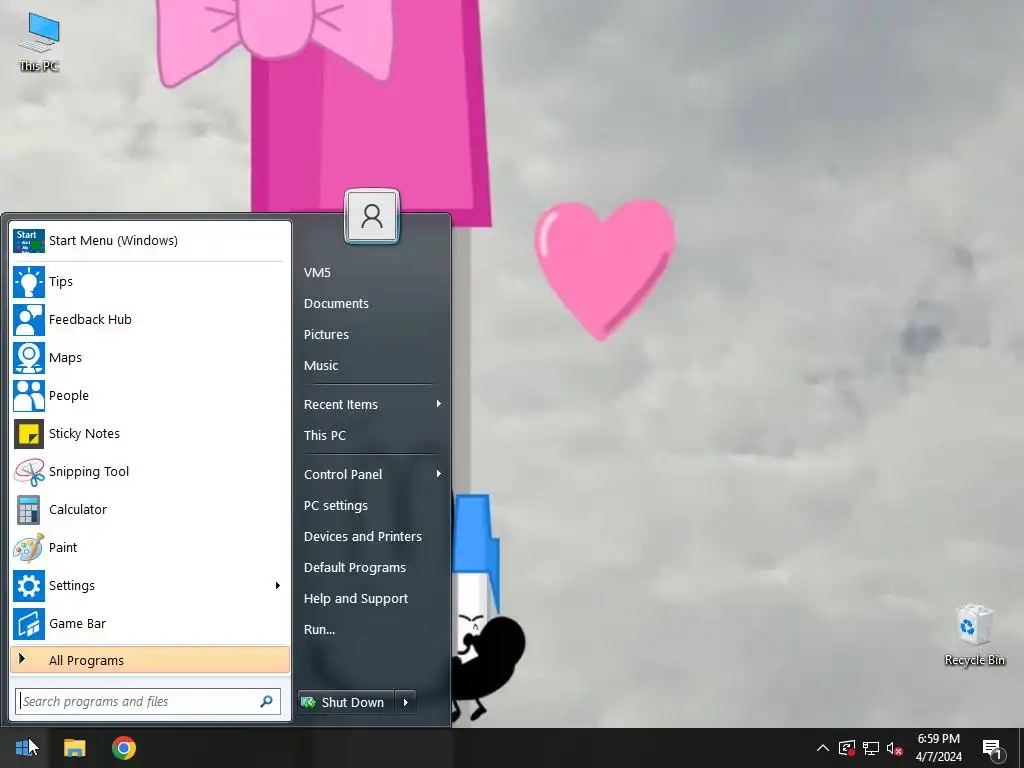Image resolution: width=1024 pixels, height=768 pixels.
Task: Select the This PC desktop icon
Action: pos(39,42)
